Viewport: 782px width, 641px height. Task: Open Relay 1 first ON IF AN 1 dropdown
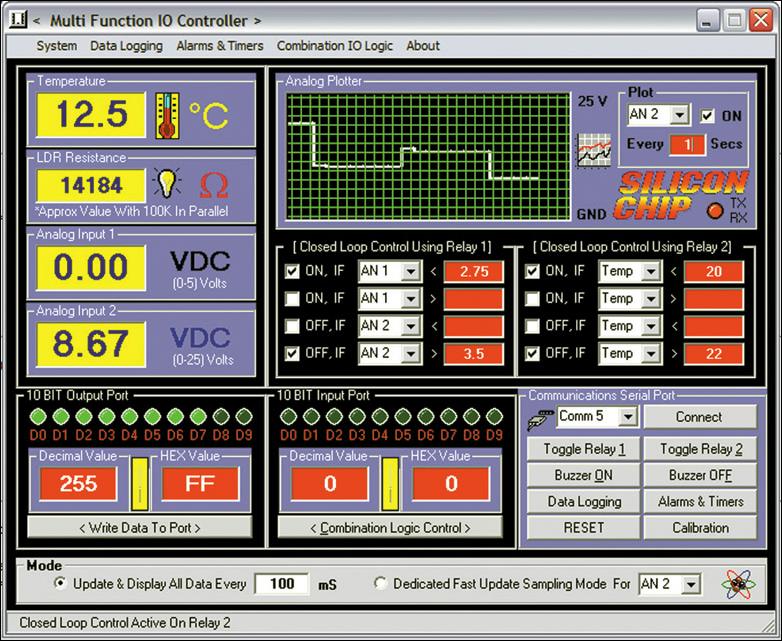click(411, 271)
